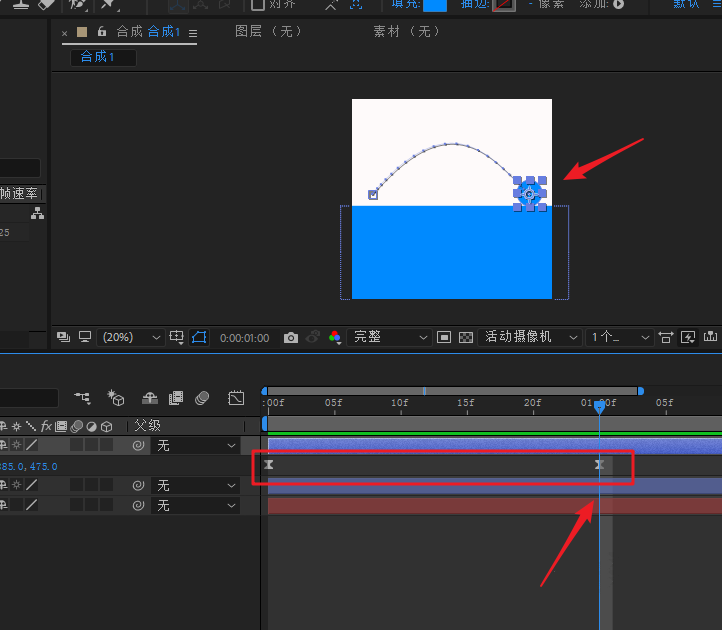Open the composition flowchart (mini-flowchart) icon
The image size is (722, 630).
pos(82,398)
